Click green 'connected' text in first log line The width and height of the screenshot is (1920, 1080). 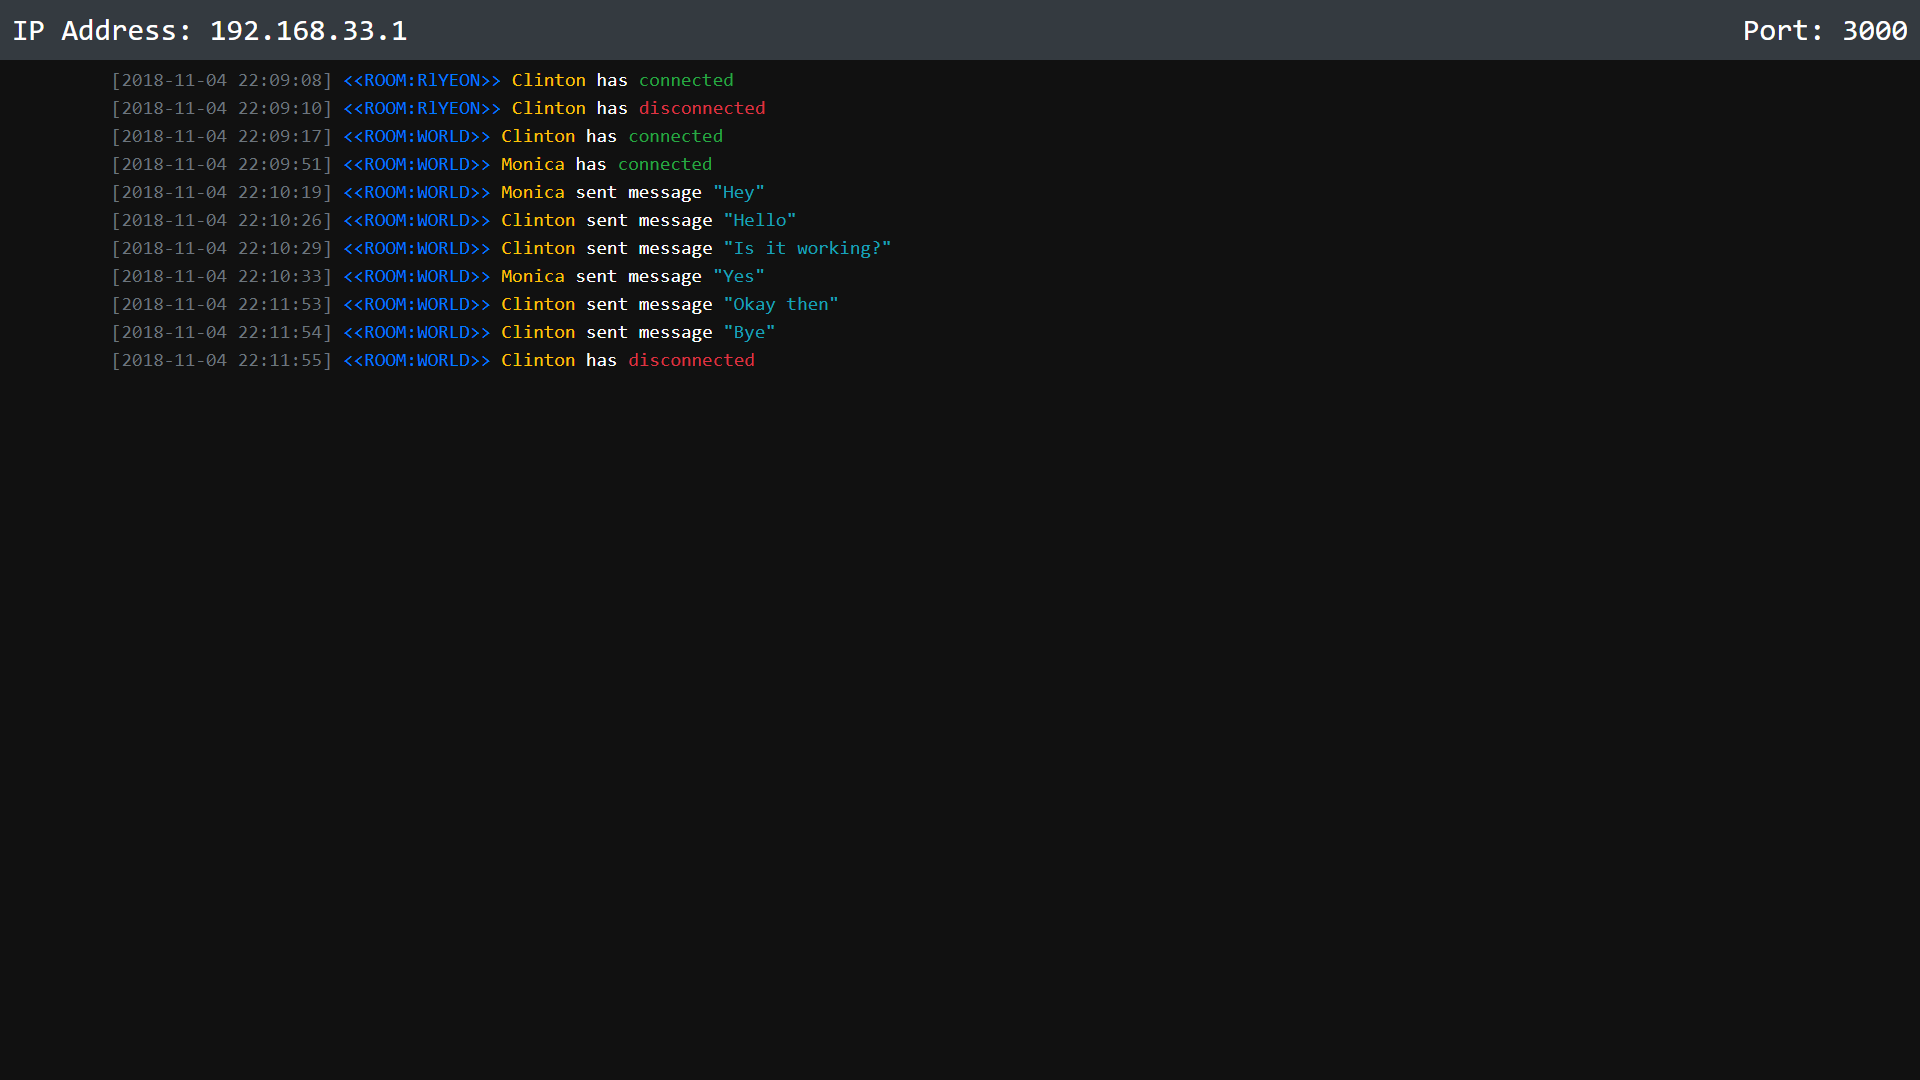685,80
